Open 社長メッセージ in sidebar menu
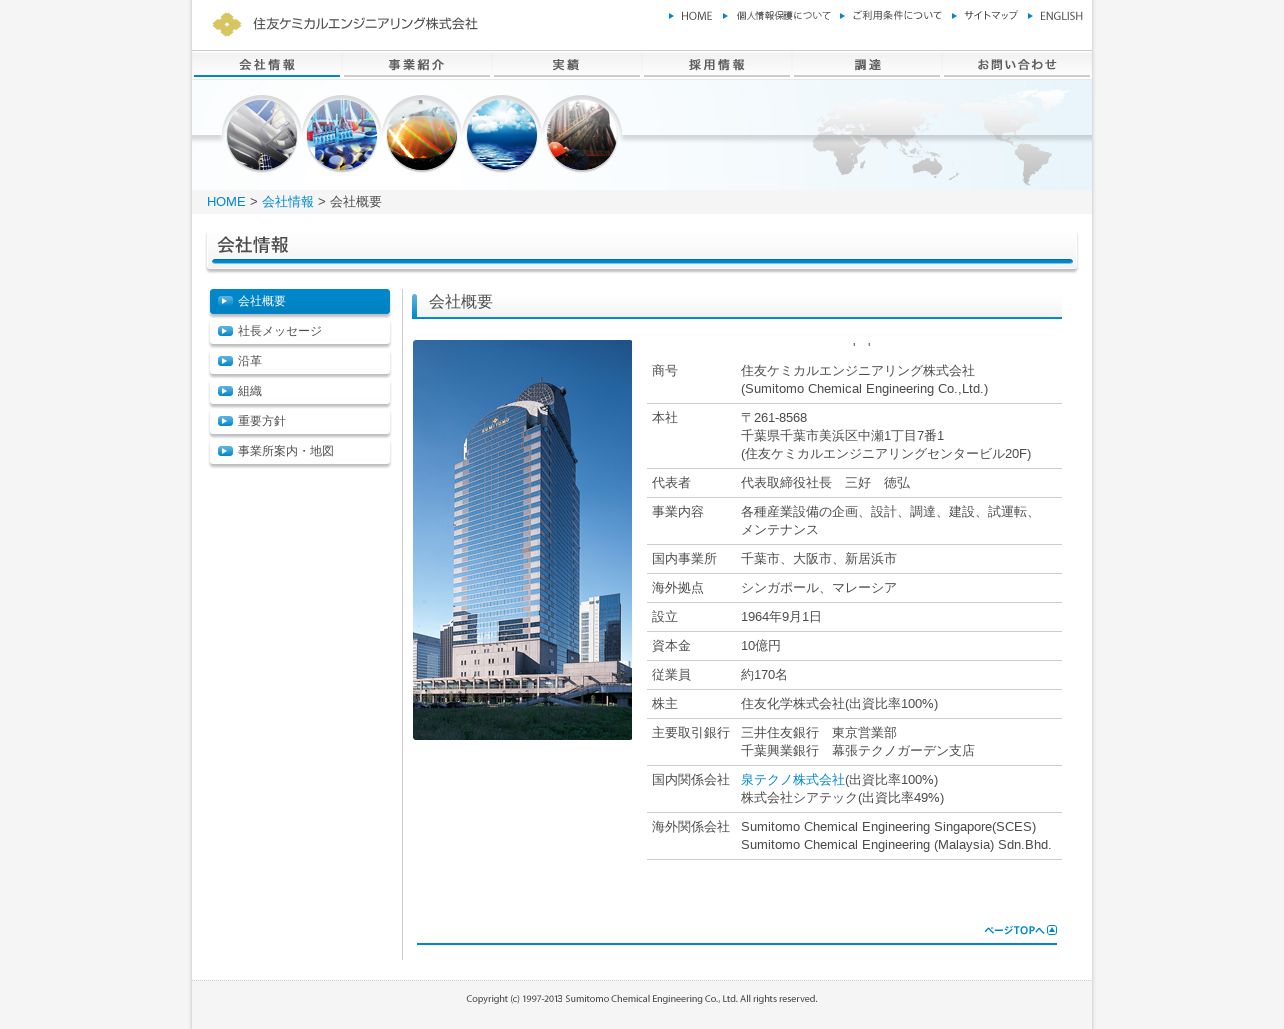 pos(300,331)
